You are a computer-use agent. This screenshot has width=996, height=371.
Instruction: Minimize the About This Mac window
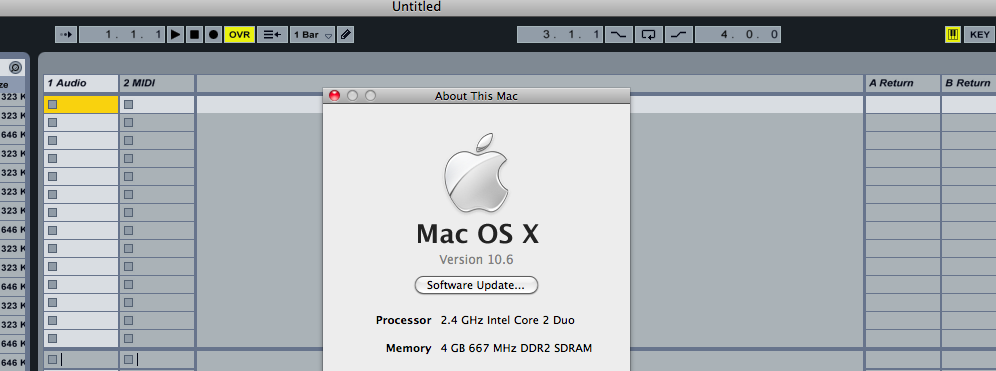coord(353,96)
